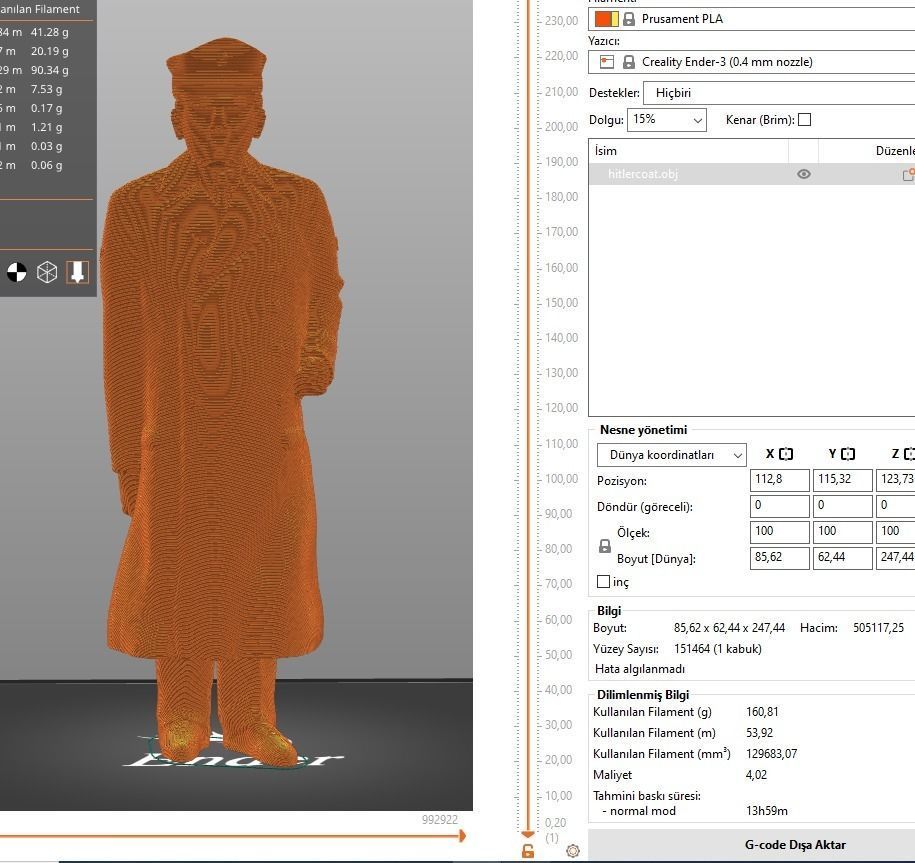Open the Prusament PLA filament dropdown
Viewport: 915px width, 863px height.
pyautogui.click(x=752, y=19)
